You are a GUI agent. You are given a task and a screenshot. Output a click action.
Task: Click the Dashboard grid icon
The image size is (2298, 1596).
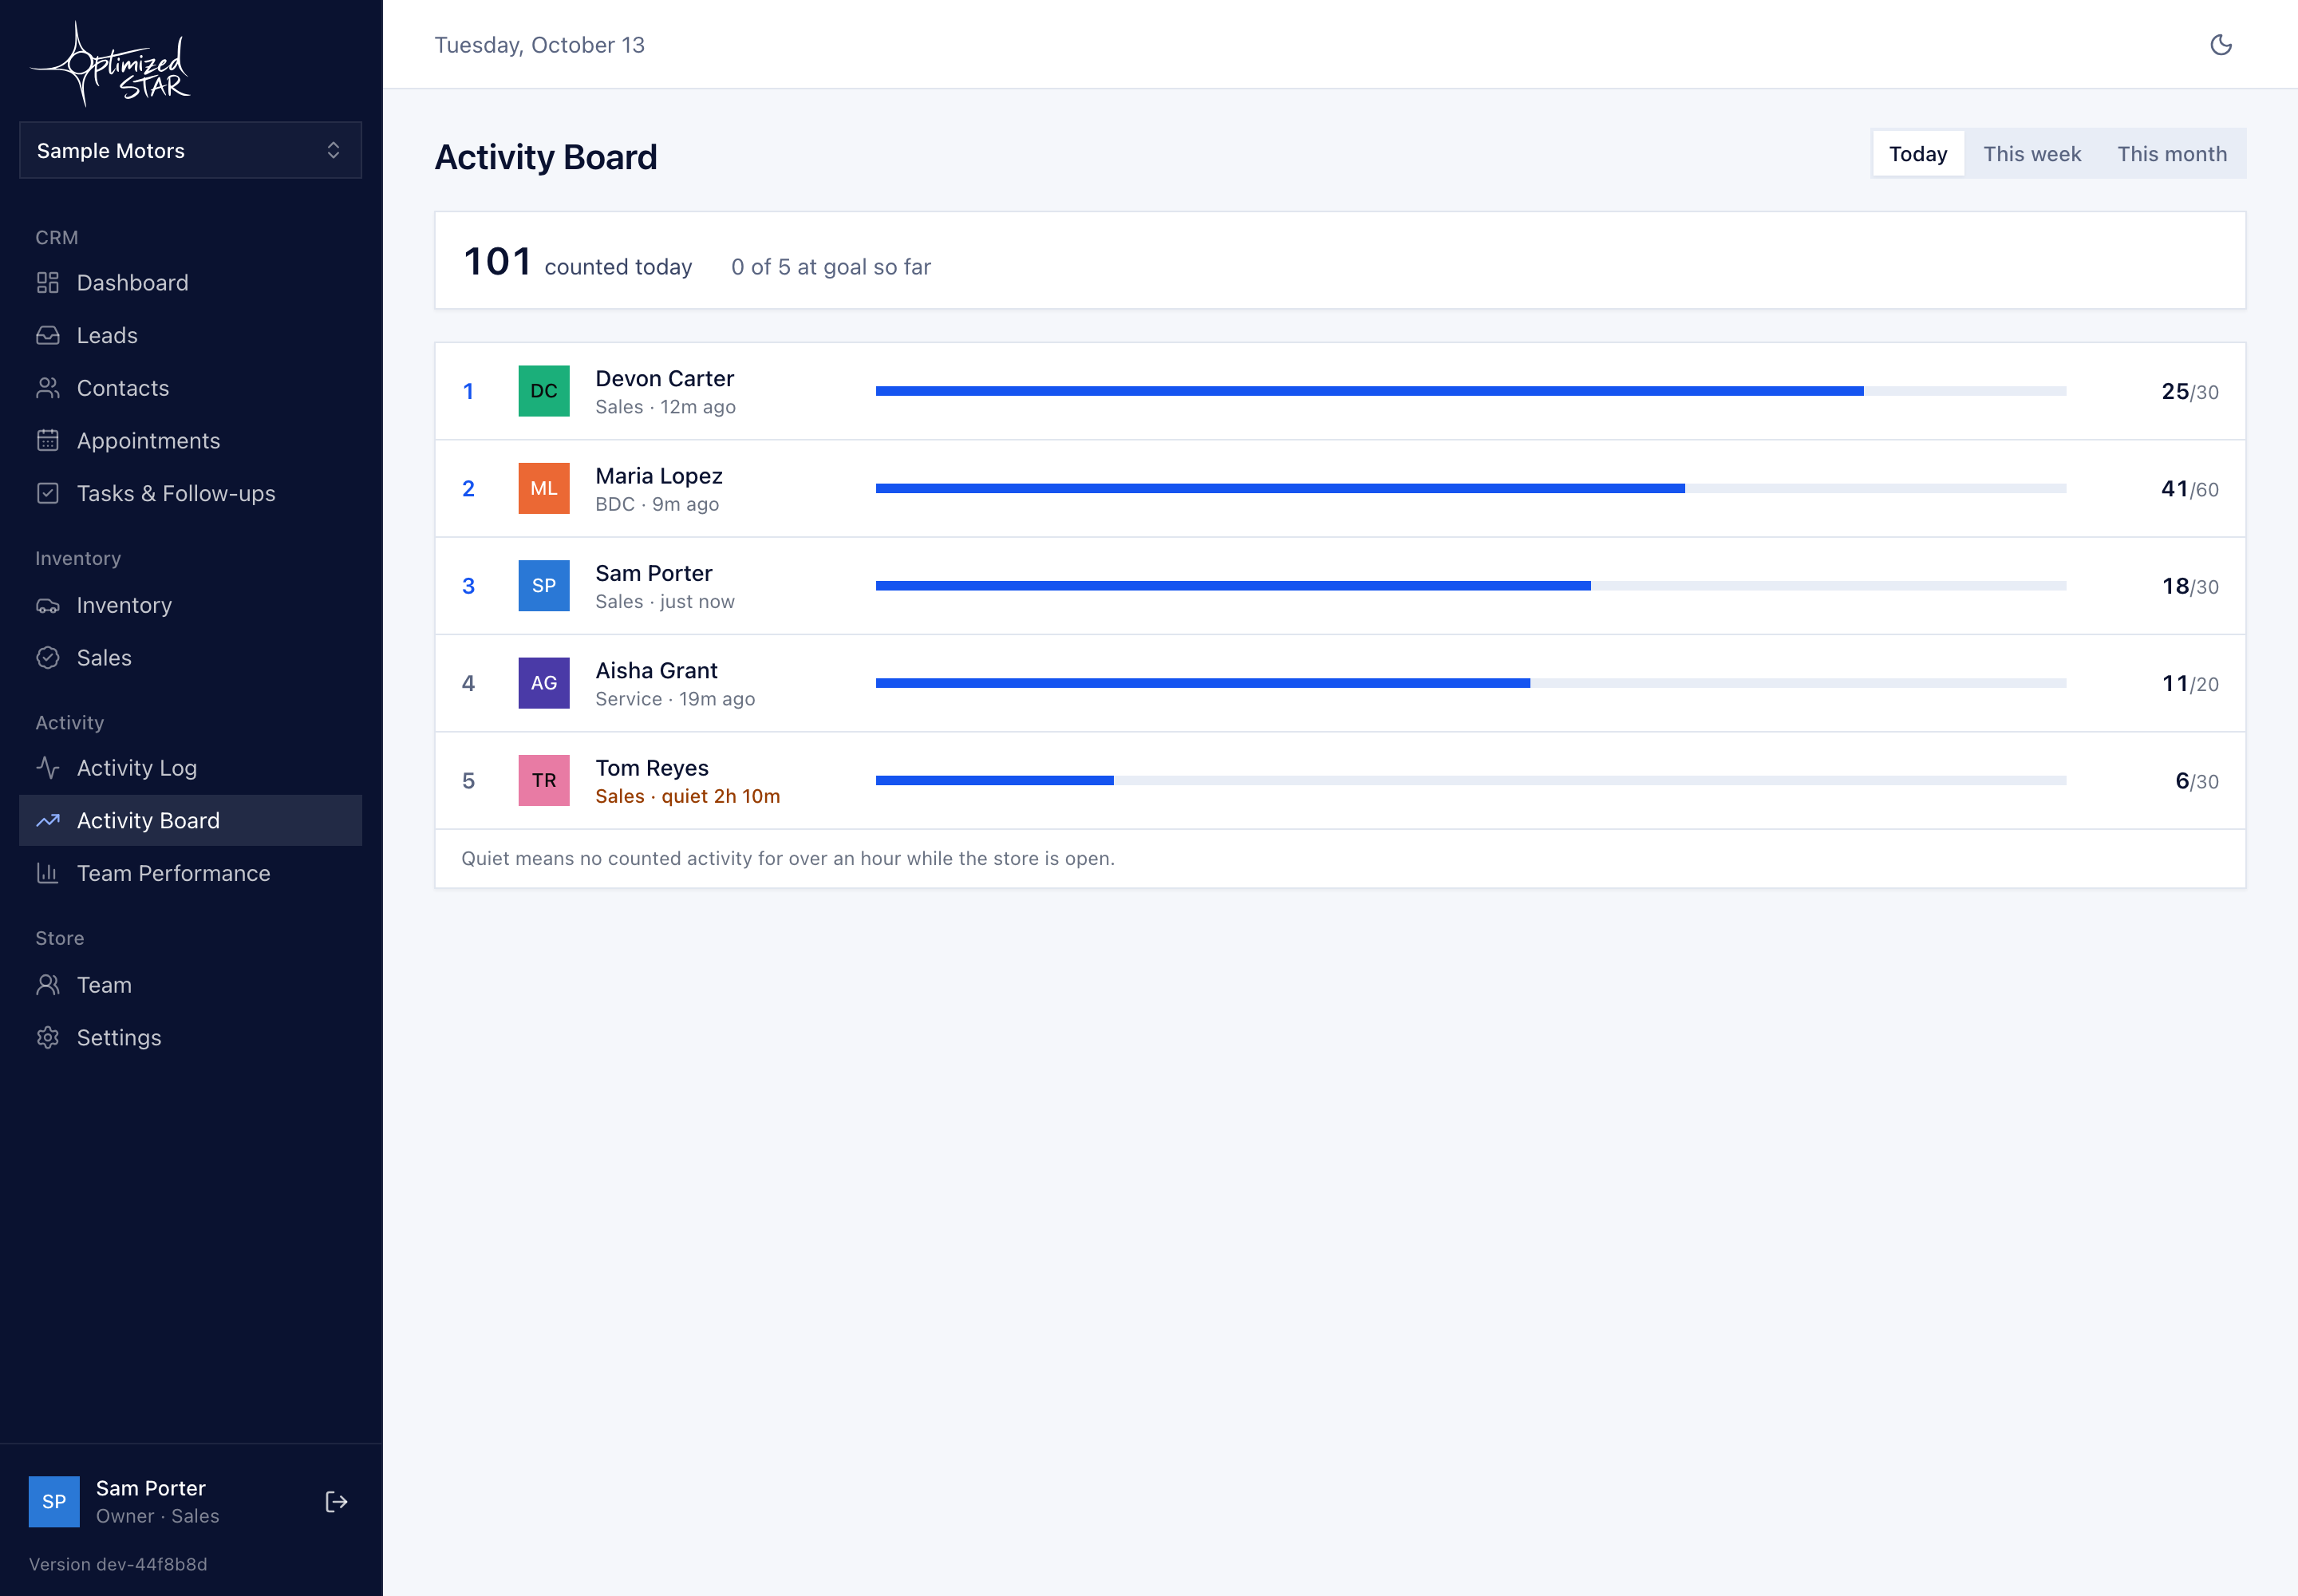coord(48,283)
